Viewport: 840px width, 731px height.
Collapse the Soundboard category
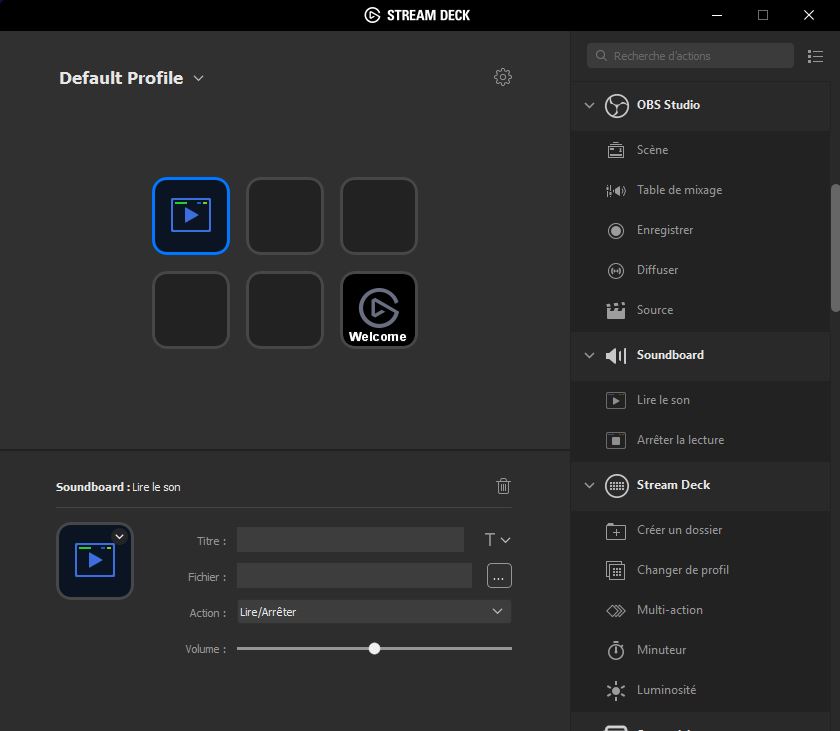(x=589, y=355)
